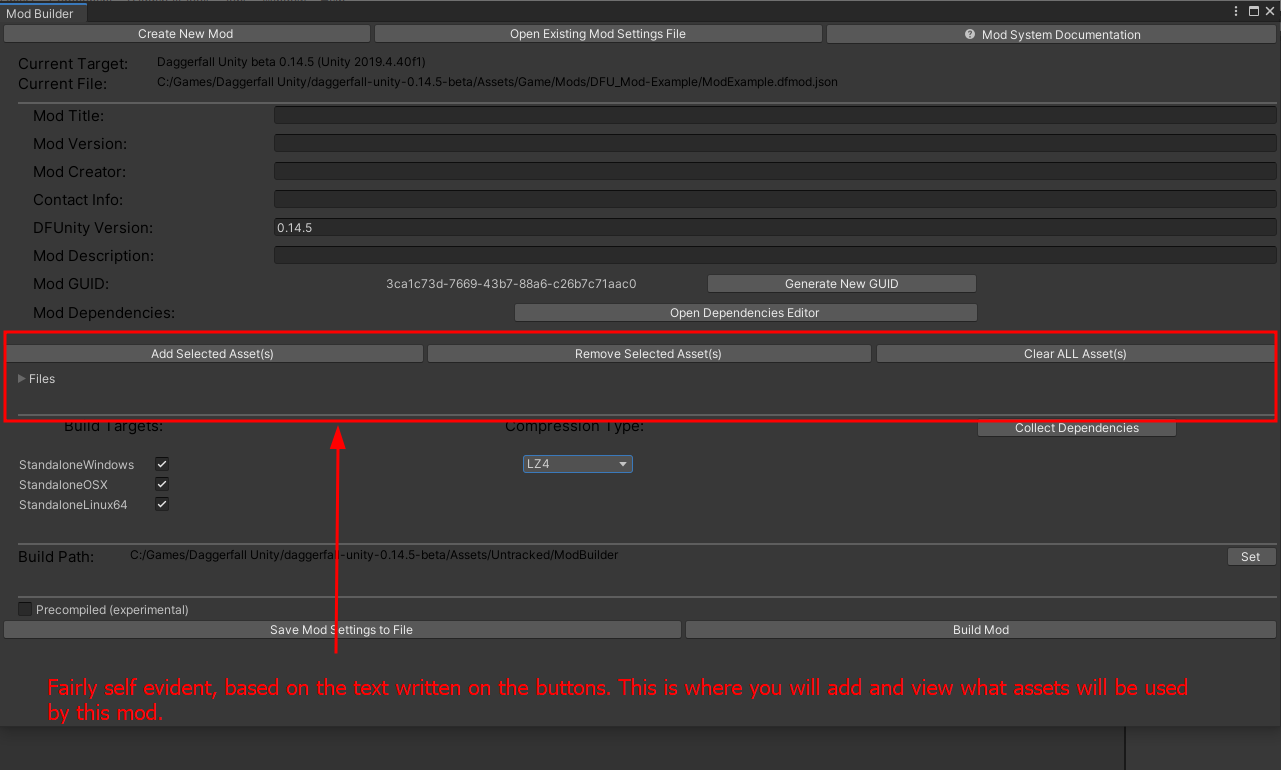This screenshot has width=1281, height=770.
Task: Toggle the StandaloneWindows build target checkbox
Action: coord(162,464)
